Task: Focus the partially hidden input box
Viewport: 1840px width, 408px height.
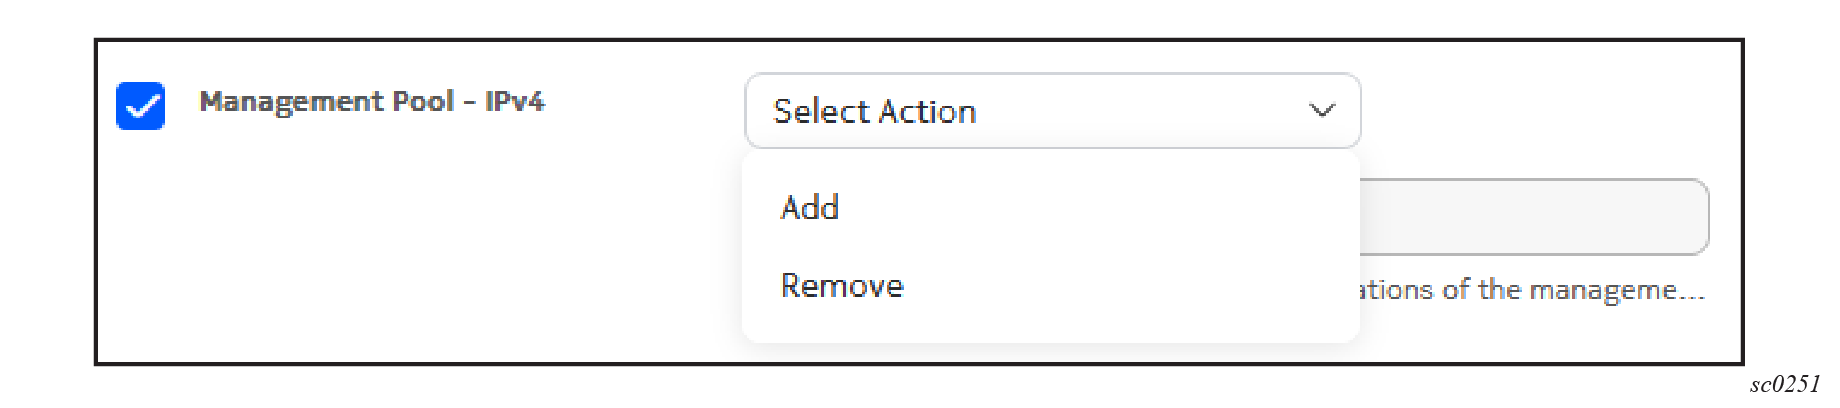Action: tap(1533, 217)
